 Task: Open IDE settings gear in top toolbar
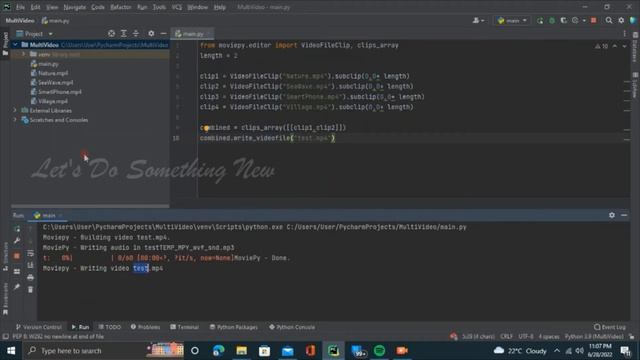click(621, 20)
